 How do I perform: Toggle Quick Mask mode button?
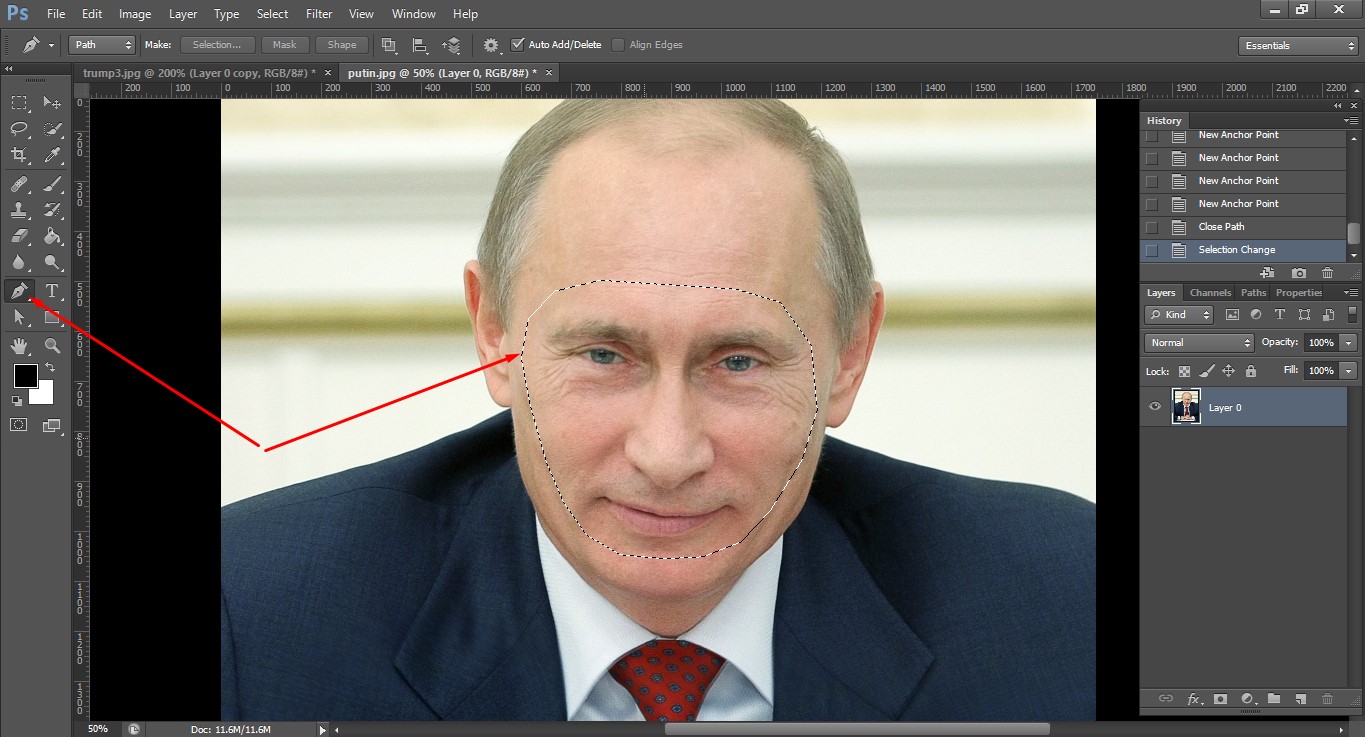tap(19, 425)
